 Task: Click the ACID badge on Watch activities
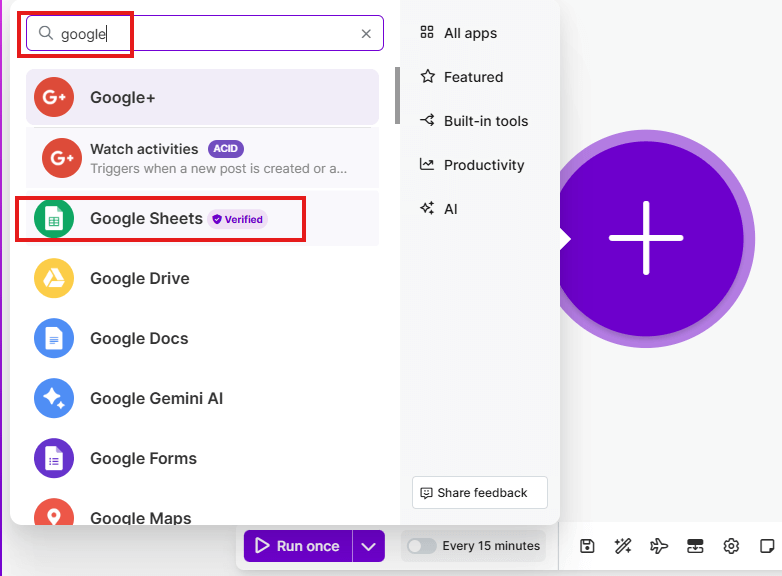225,149
